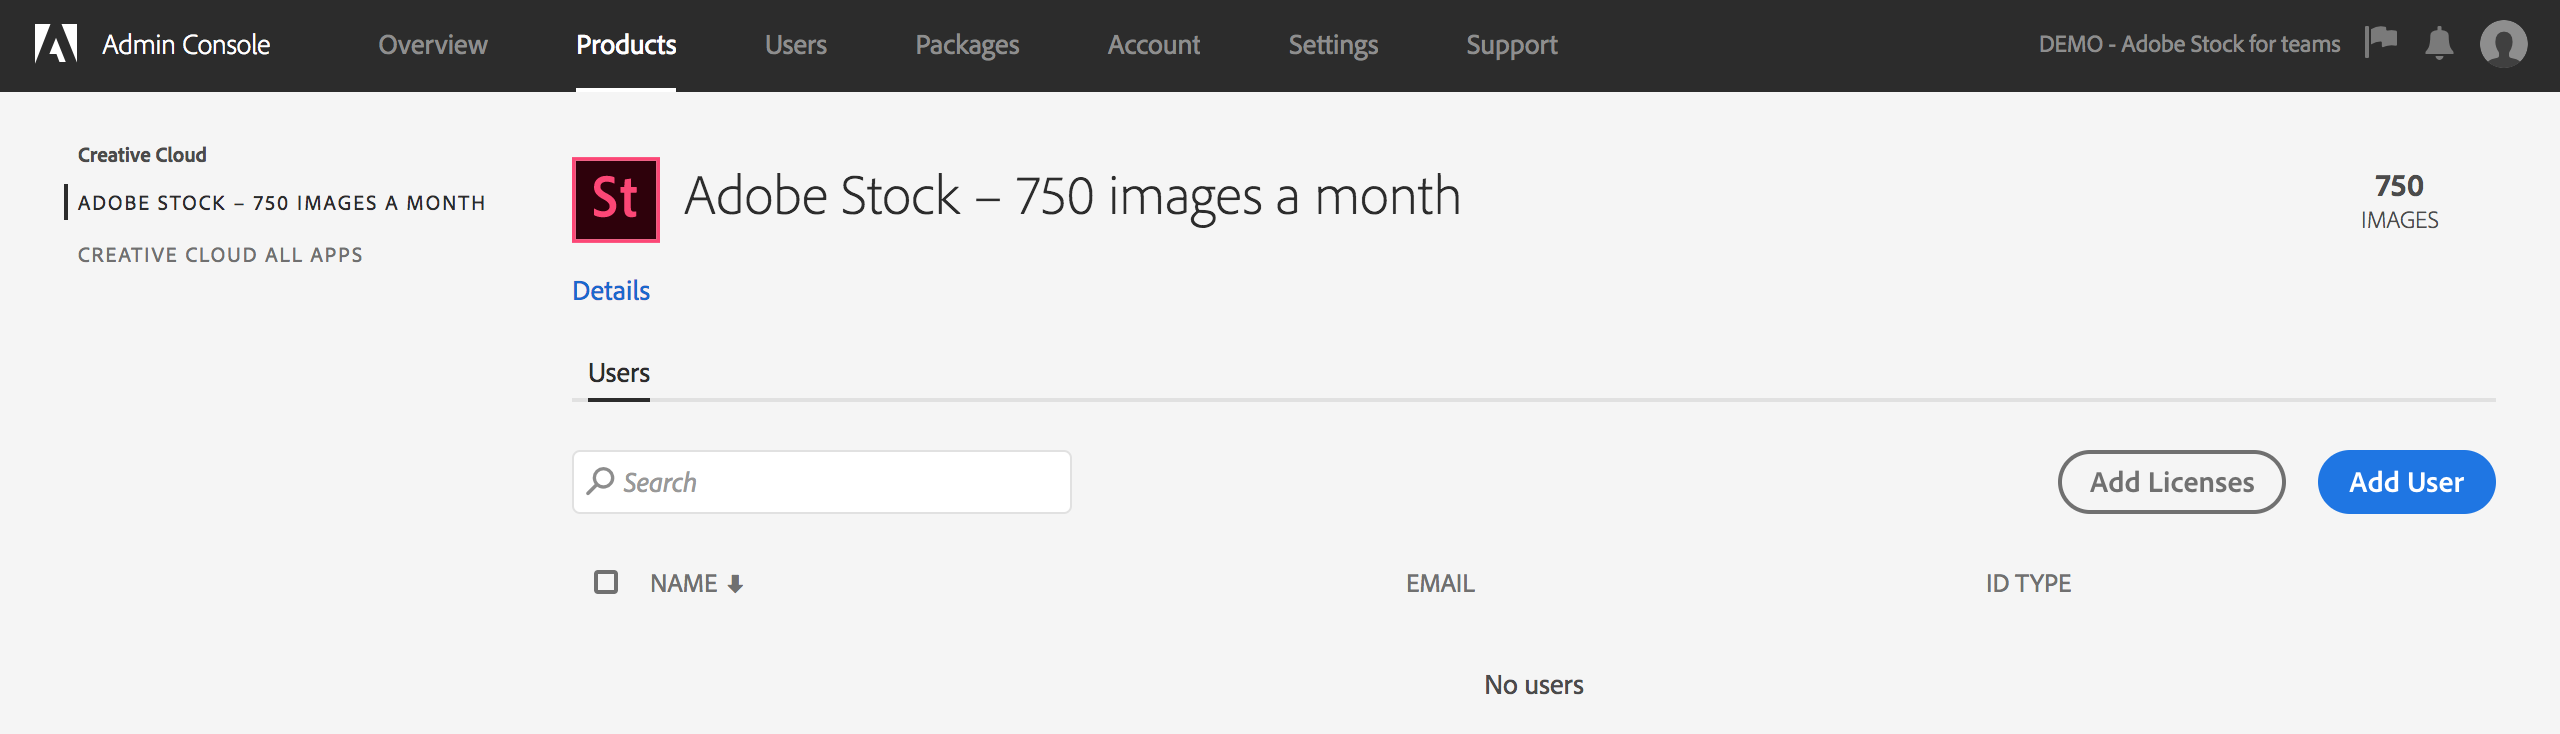Open the Overview menu item

[x=433, y=45]
